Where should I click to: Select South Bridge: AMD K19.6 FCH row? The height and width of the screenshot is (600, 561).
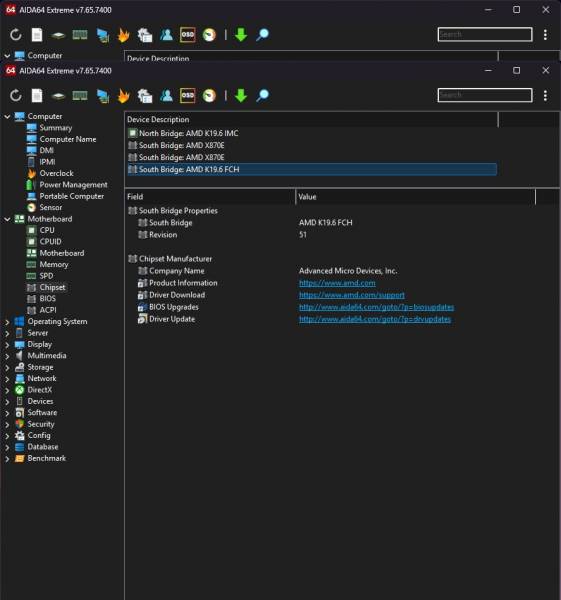(x=312, y=170)
